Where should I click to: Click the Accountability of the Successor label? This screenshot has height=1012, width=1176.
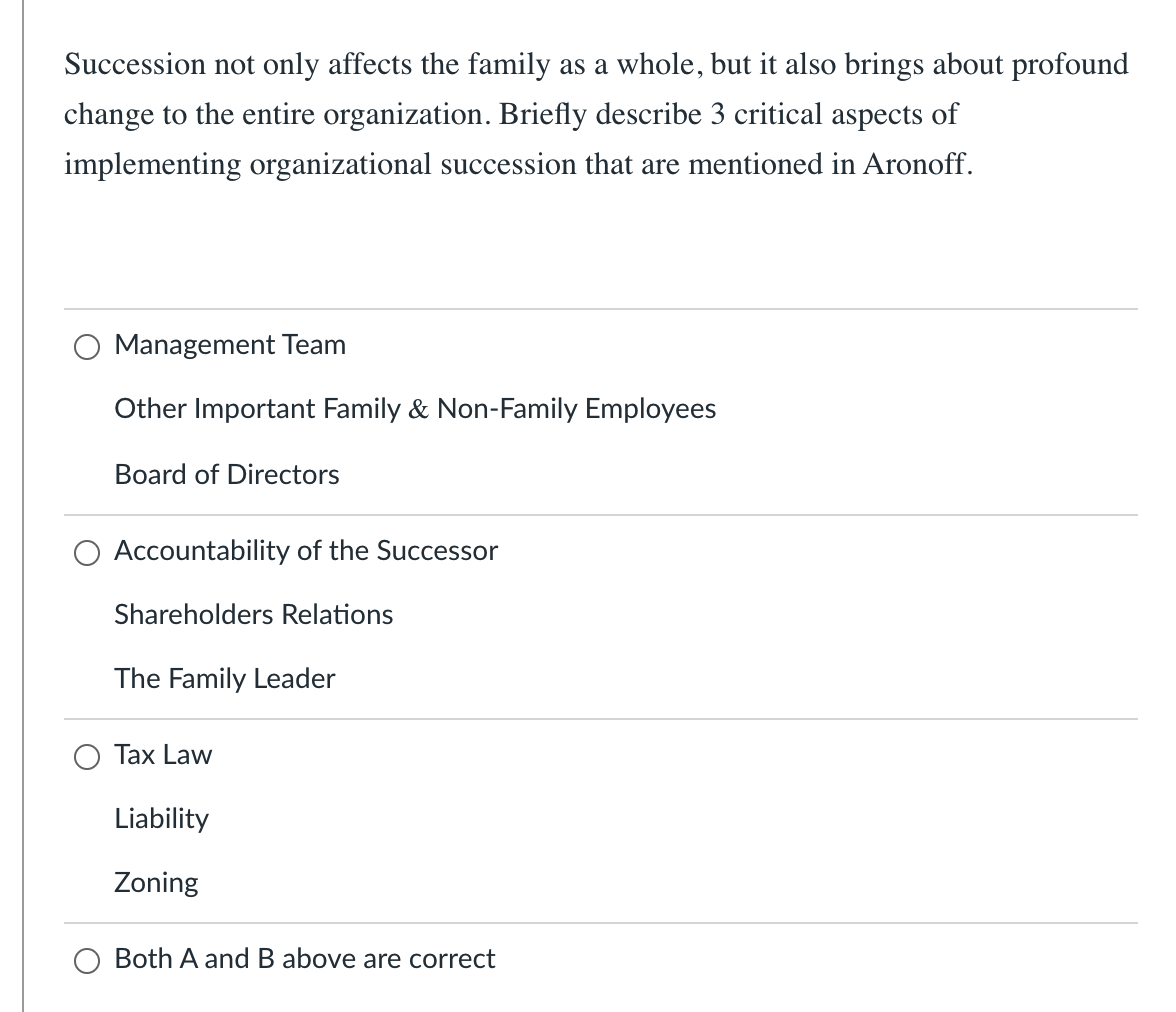coord(307,551)
